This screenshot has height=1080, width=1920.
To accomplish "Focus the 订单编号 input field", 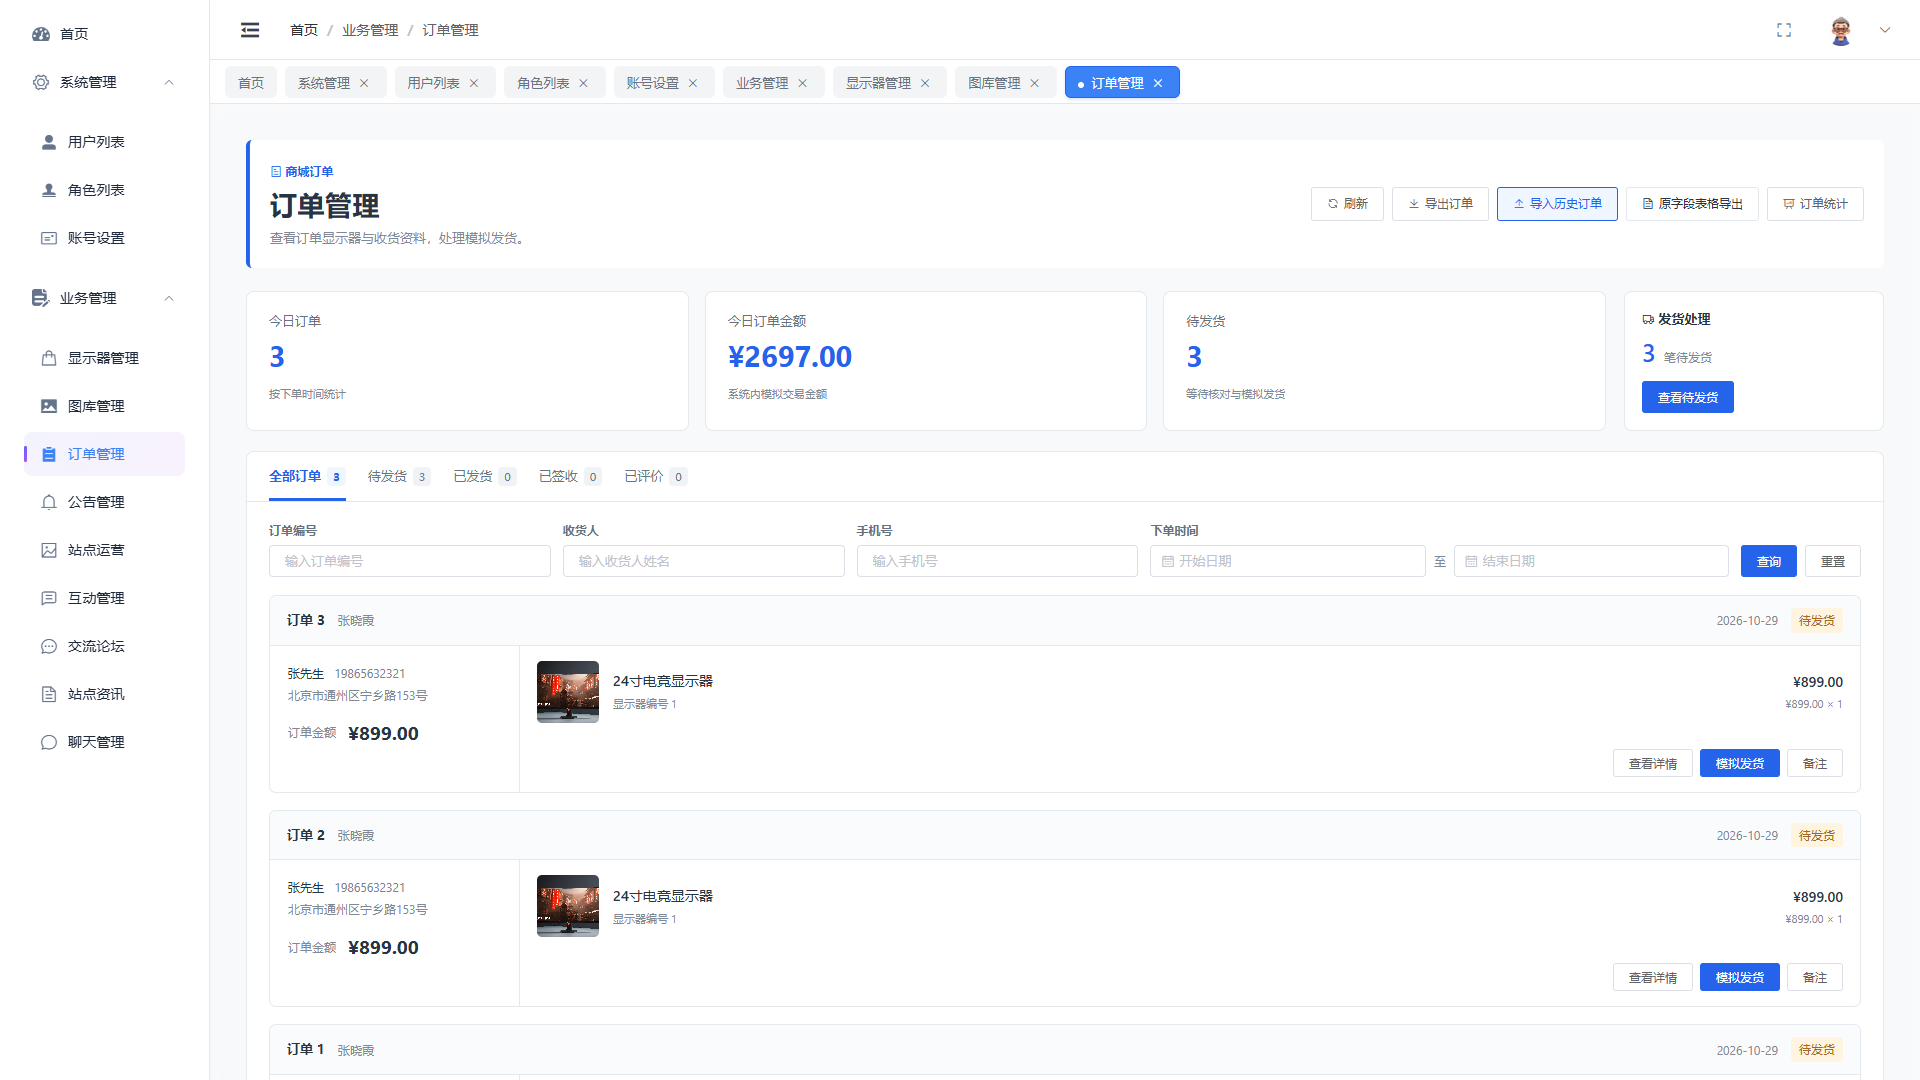I will [x=410, y=561].
